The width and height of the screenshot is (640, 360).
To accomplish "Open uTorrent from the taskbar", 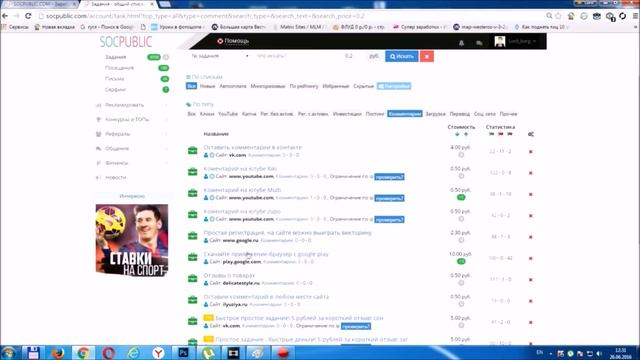I will 208,352.
